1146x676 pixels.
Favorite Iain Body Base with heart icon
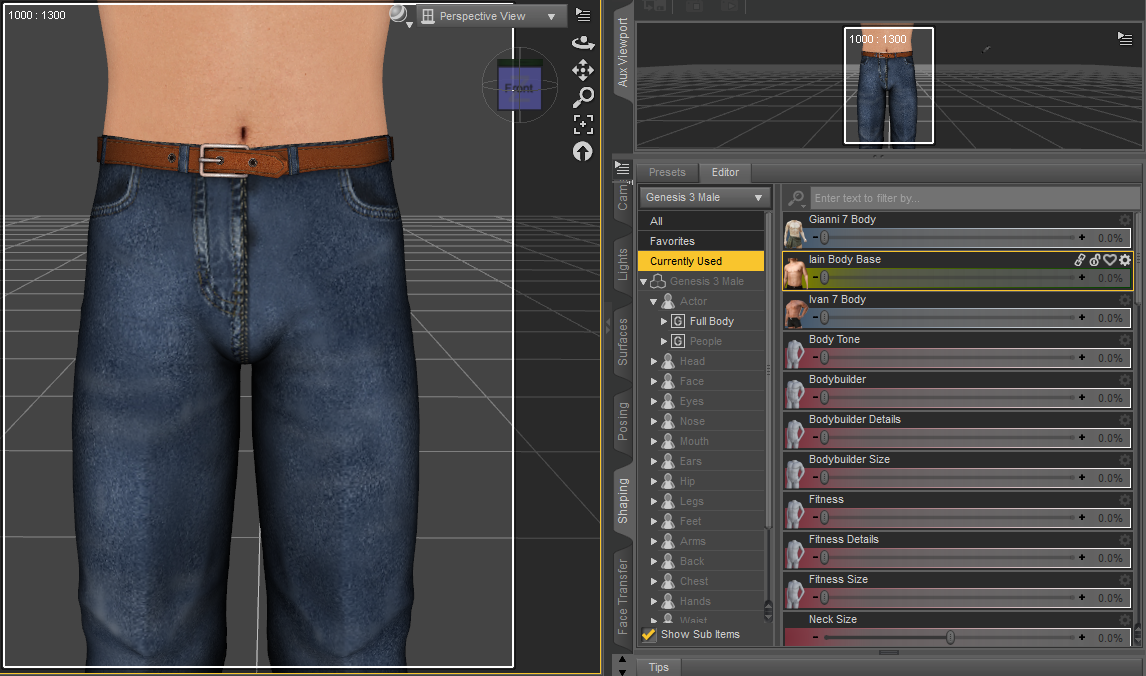(1109, 259)
